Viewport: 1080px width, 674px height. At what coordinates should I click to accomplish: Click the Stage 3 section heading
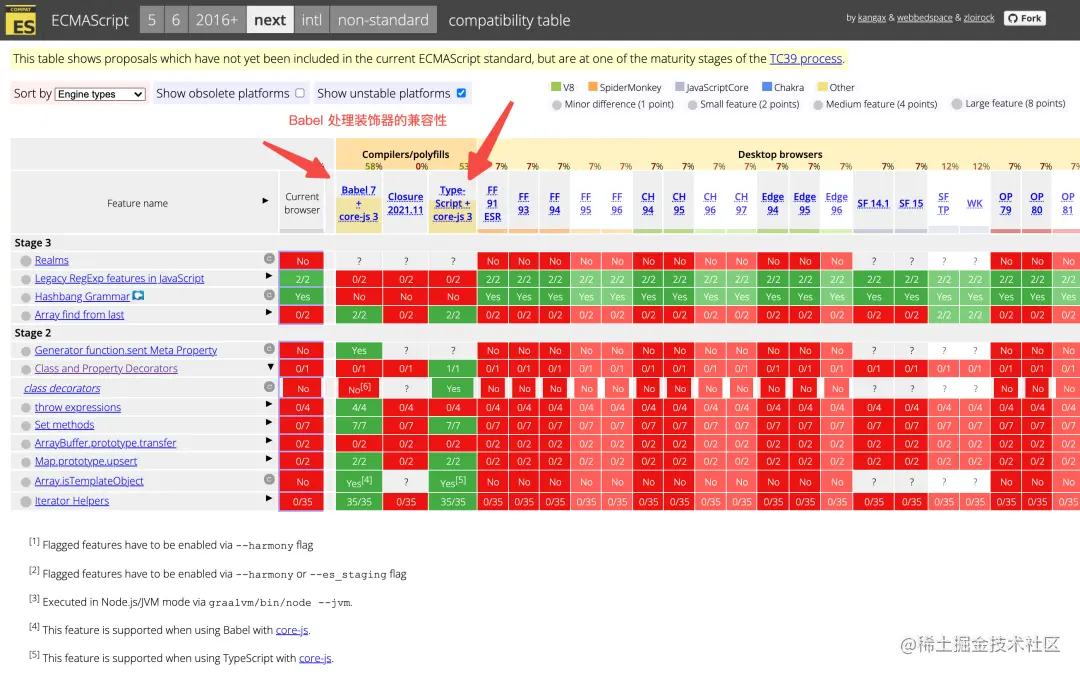pyautogui.click(x=33, y=242)
